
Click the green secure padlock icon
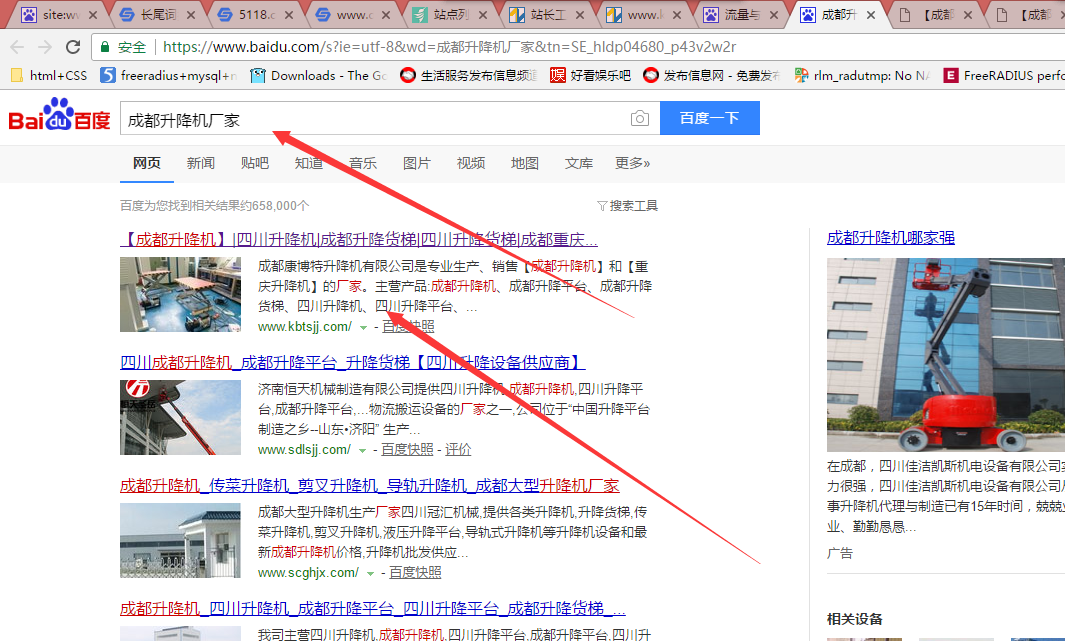click(105, 47)
